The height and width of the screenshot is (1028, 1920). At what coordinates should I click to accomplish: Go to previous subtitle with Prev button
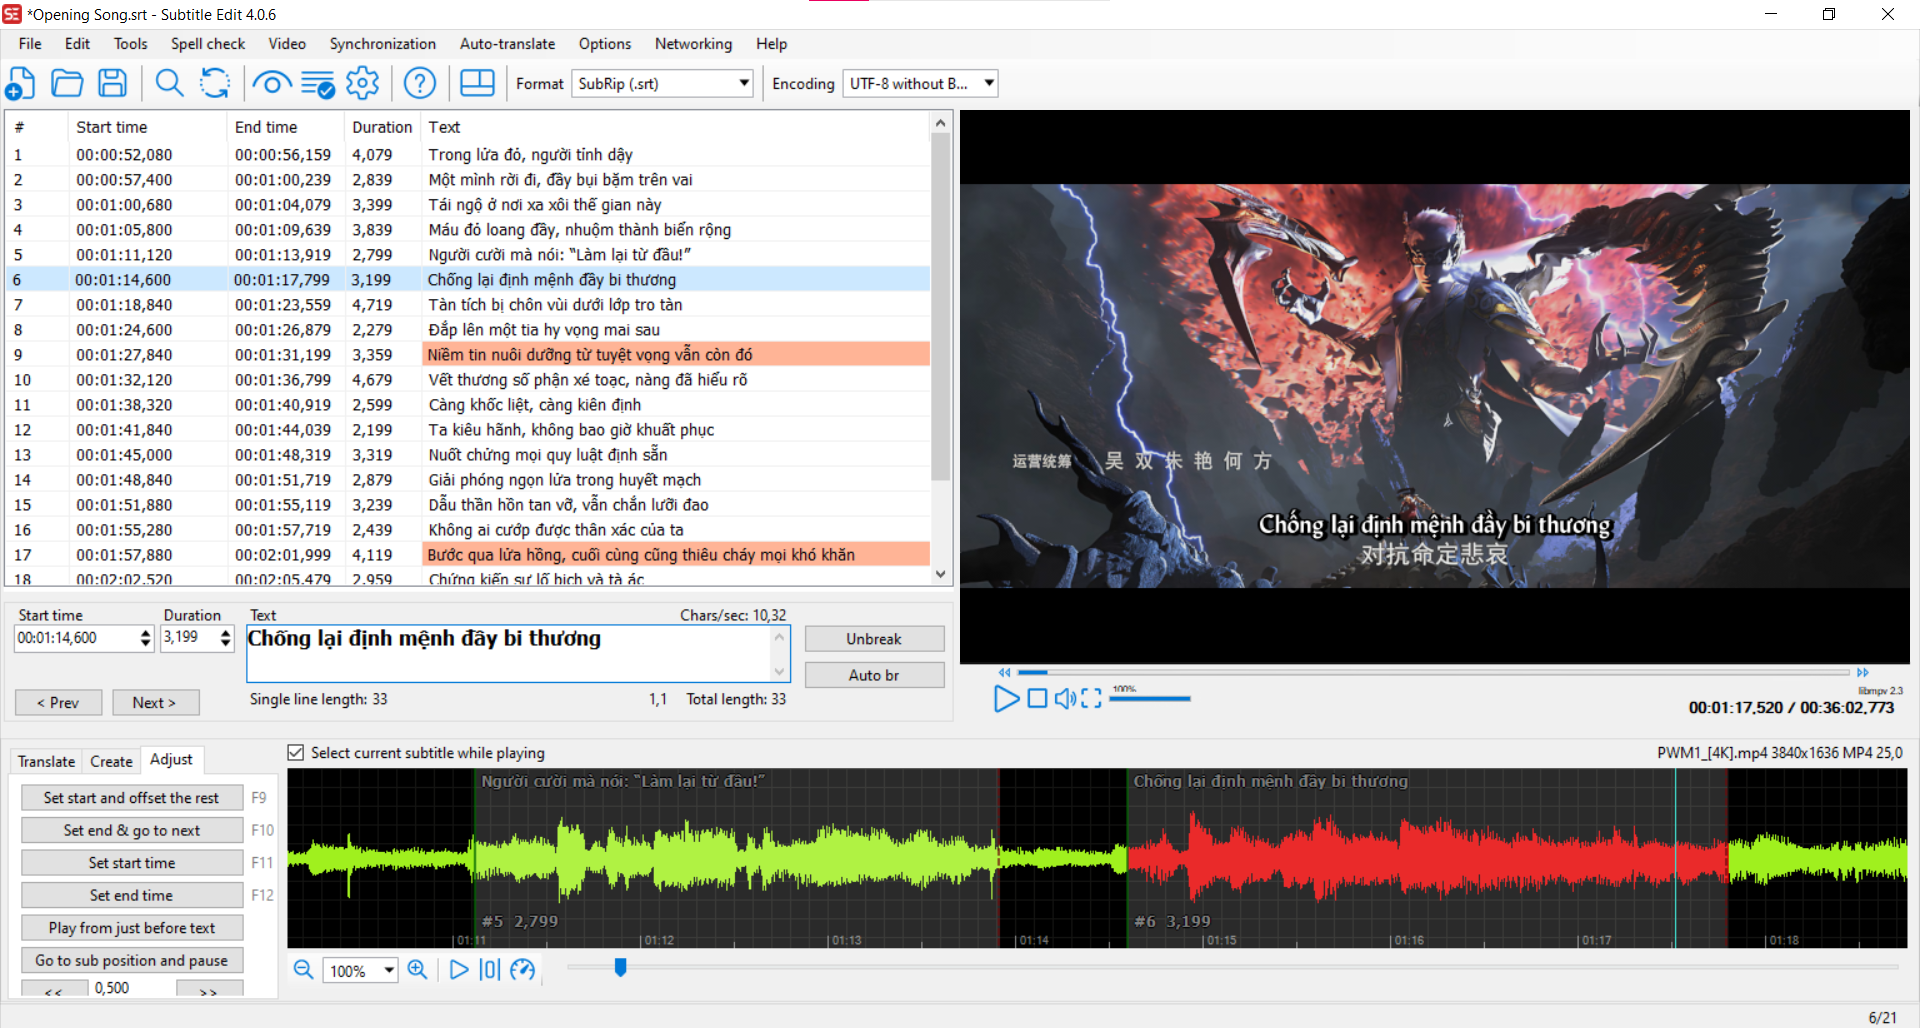[x=58, y=702]
